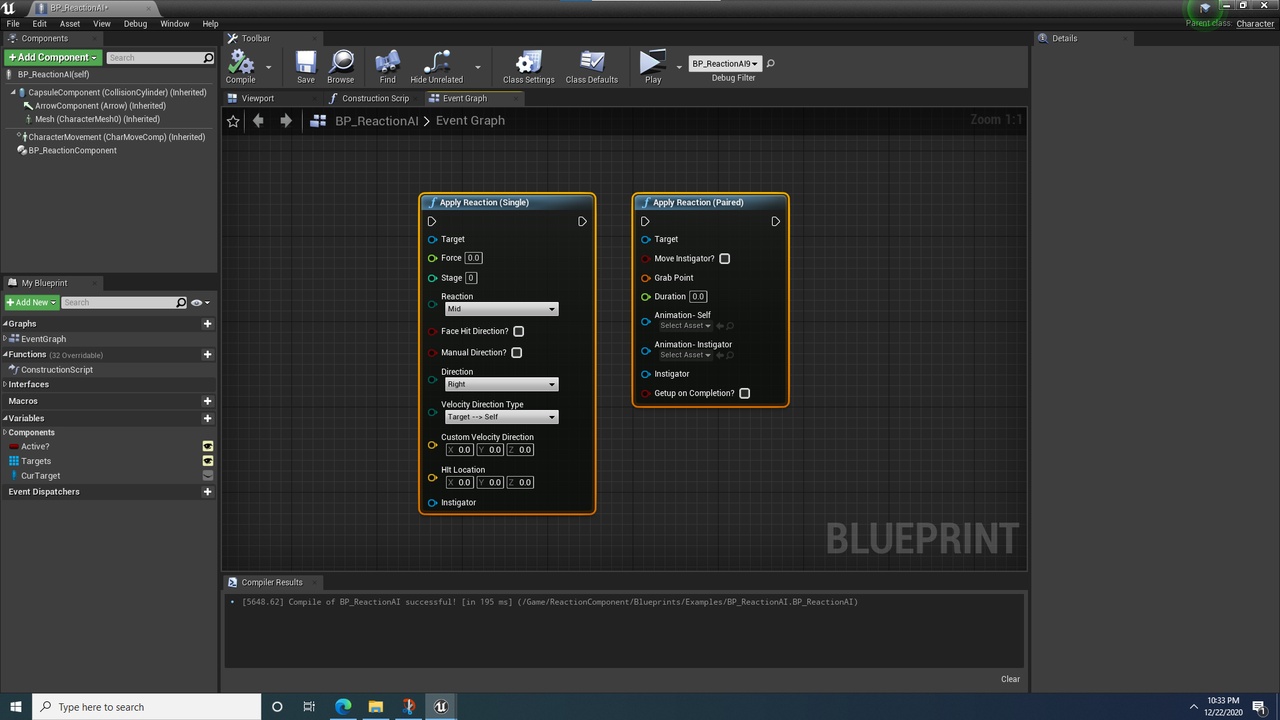Add a new function with plus icon
This screenshot has width=1280, height=720.
207,354
